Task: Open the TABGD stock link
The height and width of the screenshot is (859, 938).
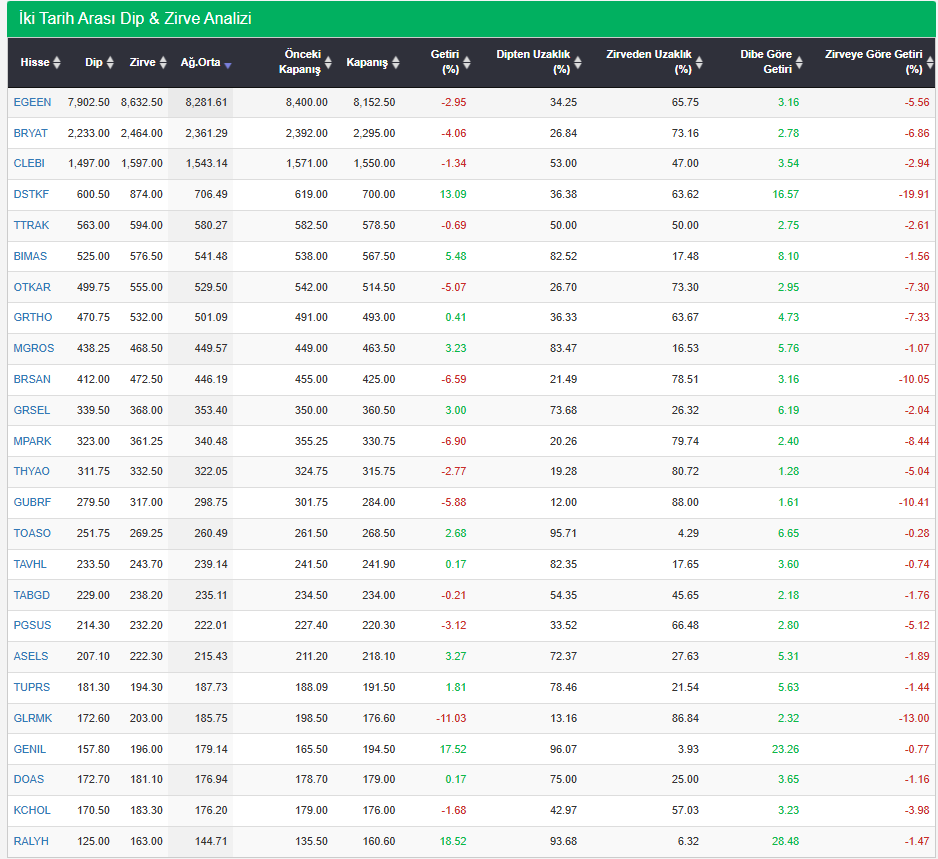Action: 32,595
